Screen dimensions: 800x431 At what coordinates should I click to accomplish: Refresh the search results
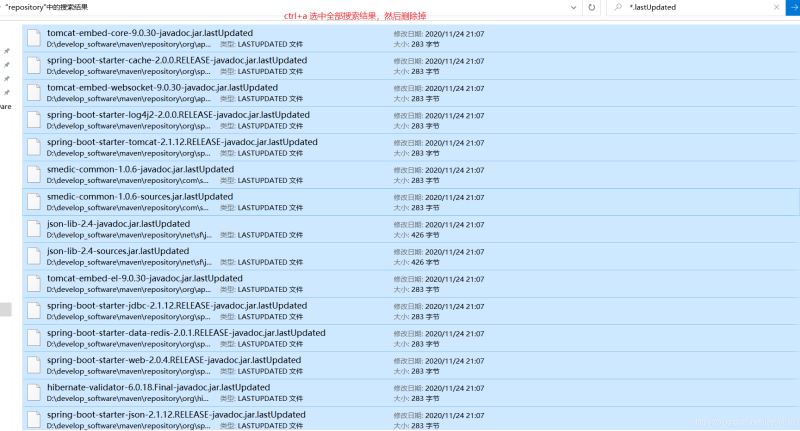(x=592, y=7)
